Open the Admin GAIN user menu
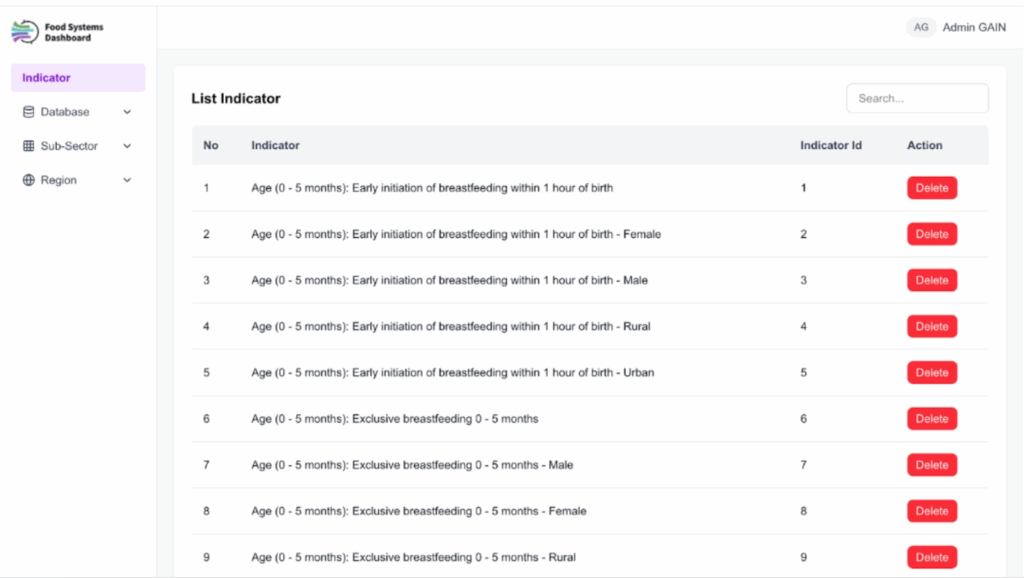Viewport: 1024px width, 578px height. (x=973, y=27)
